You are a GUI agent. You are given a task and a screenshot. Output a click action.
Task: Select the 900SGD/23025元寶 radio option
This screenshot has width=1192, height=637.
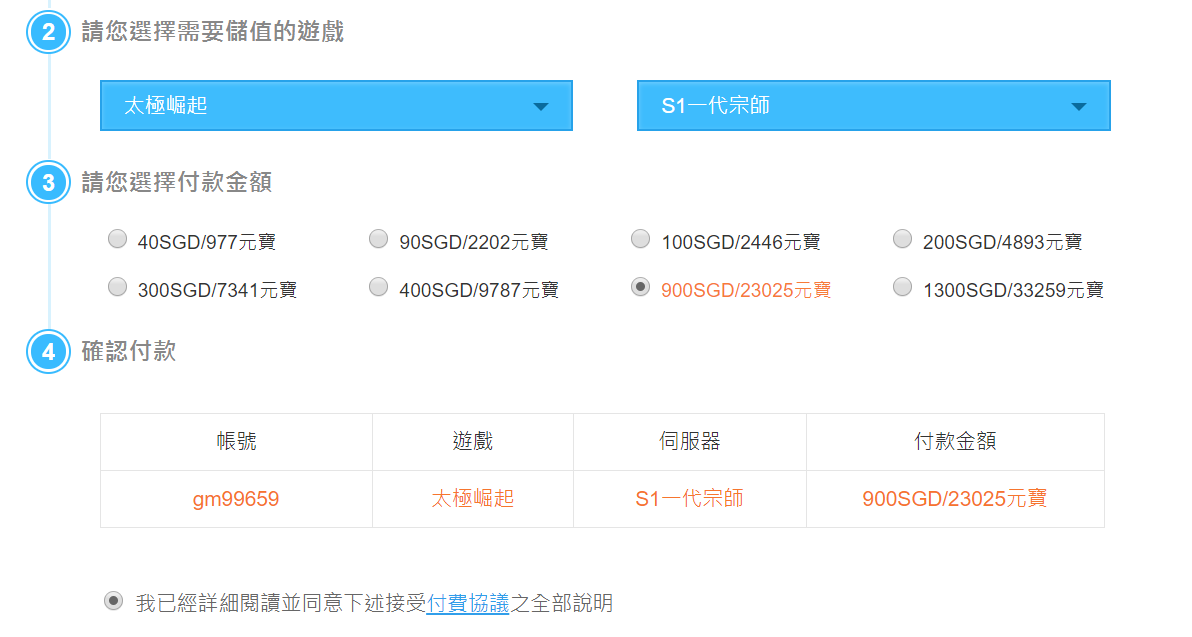tap(641, 287)
